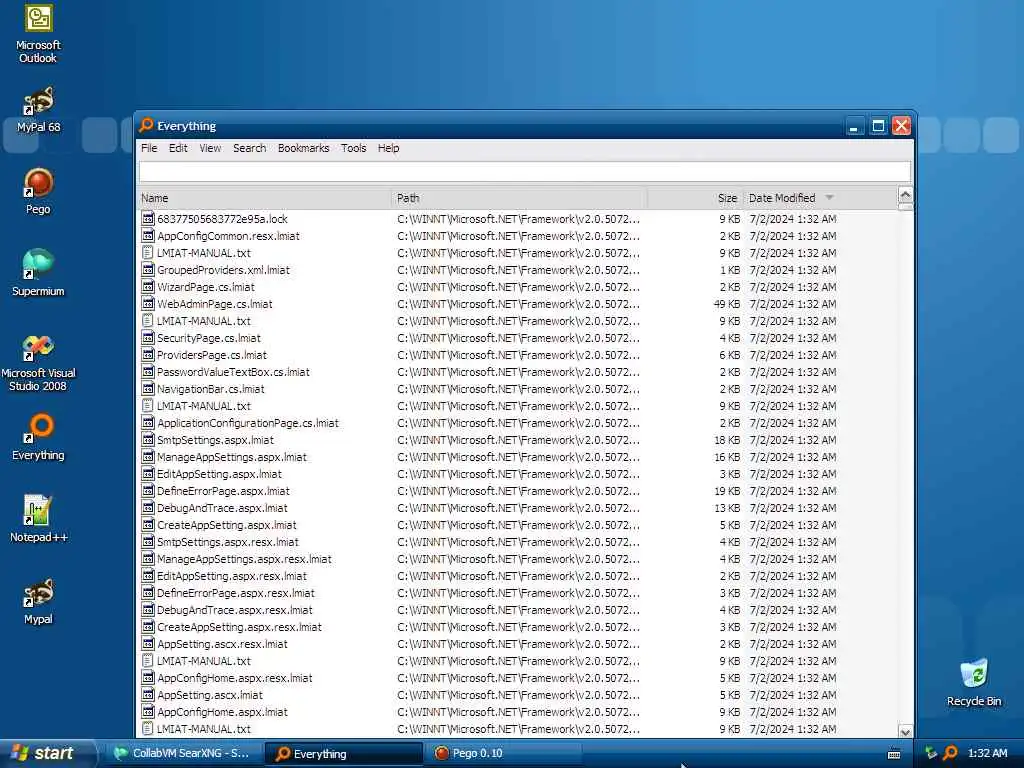The height and width of the screenshot is (768, 1024).
Task: Click Everything taskbar button
Action: coord(344,754)
